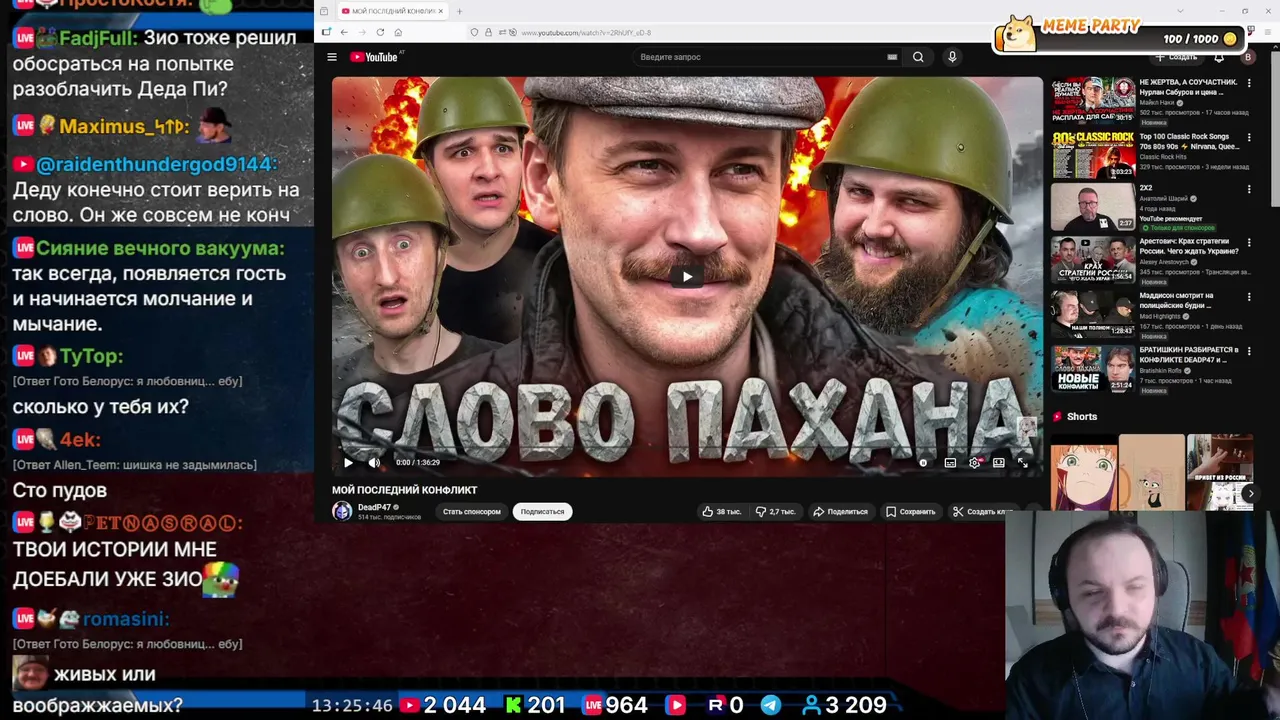Expand the browser tab list chevron
This screenshot has height=720, width=1280.
coord(1180,11)
